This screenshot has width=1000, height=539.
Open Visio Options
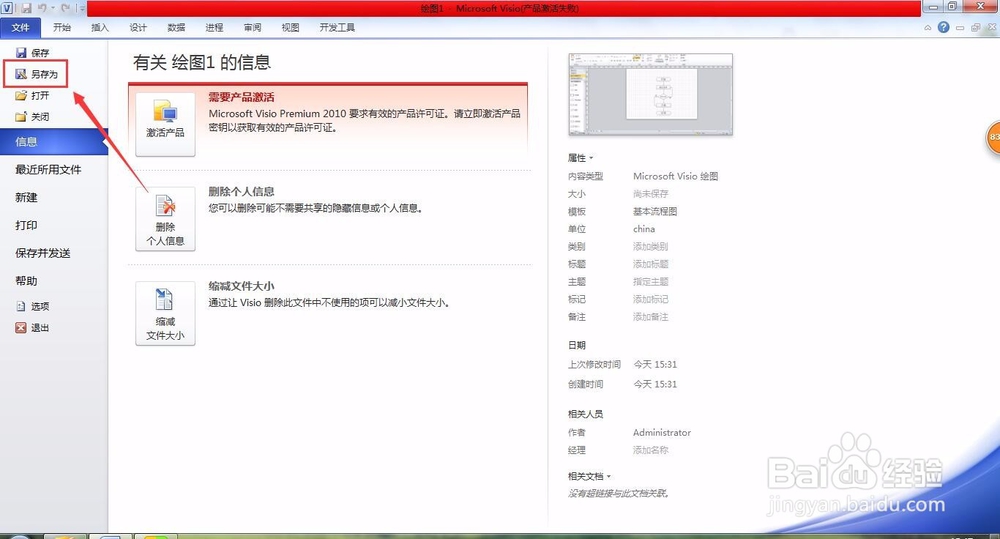[x=33, y=306]
